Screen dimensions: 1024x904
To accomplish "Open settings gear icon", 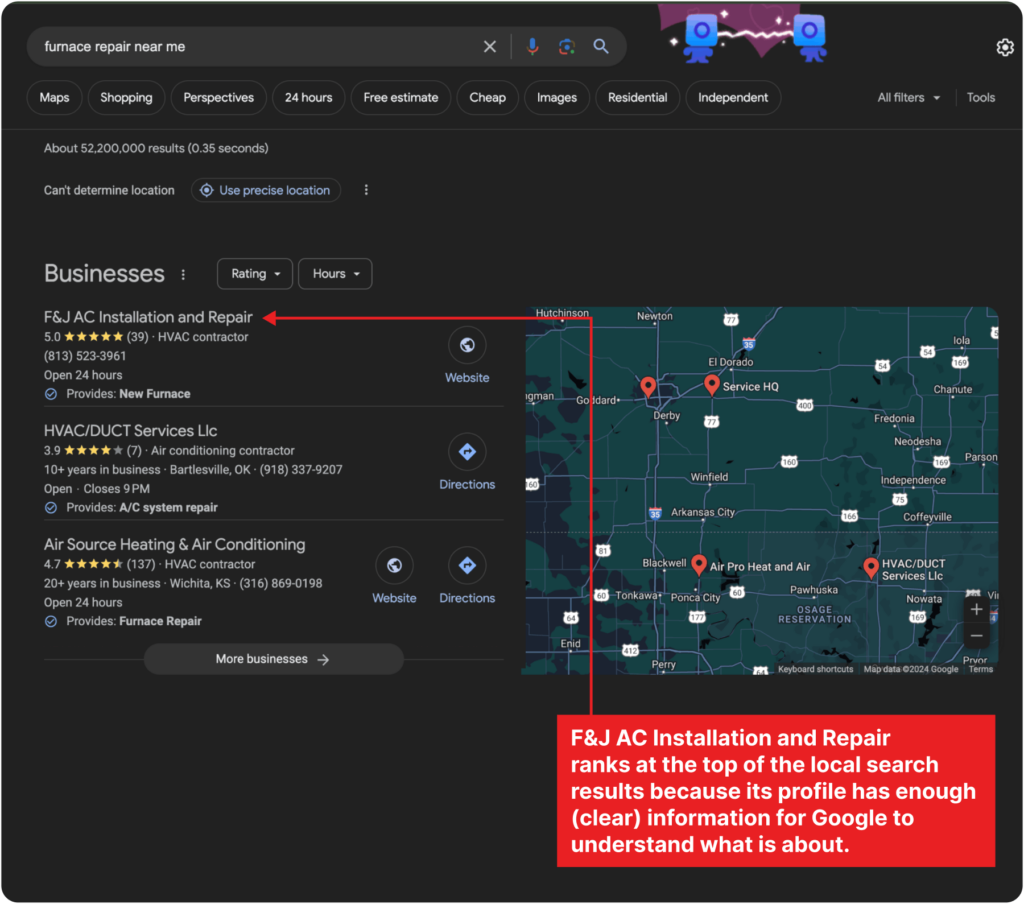I will (x=1004, y=48).
